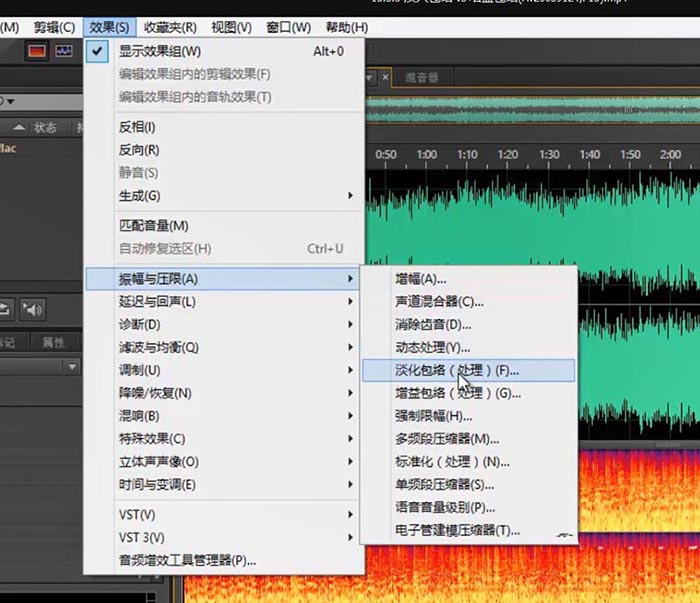Click the loop playback icon left of speaker

point(6,309)
